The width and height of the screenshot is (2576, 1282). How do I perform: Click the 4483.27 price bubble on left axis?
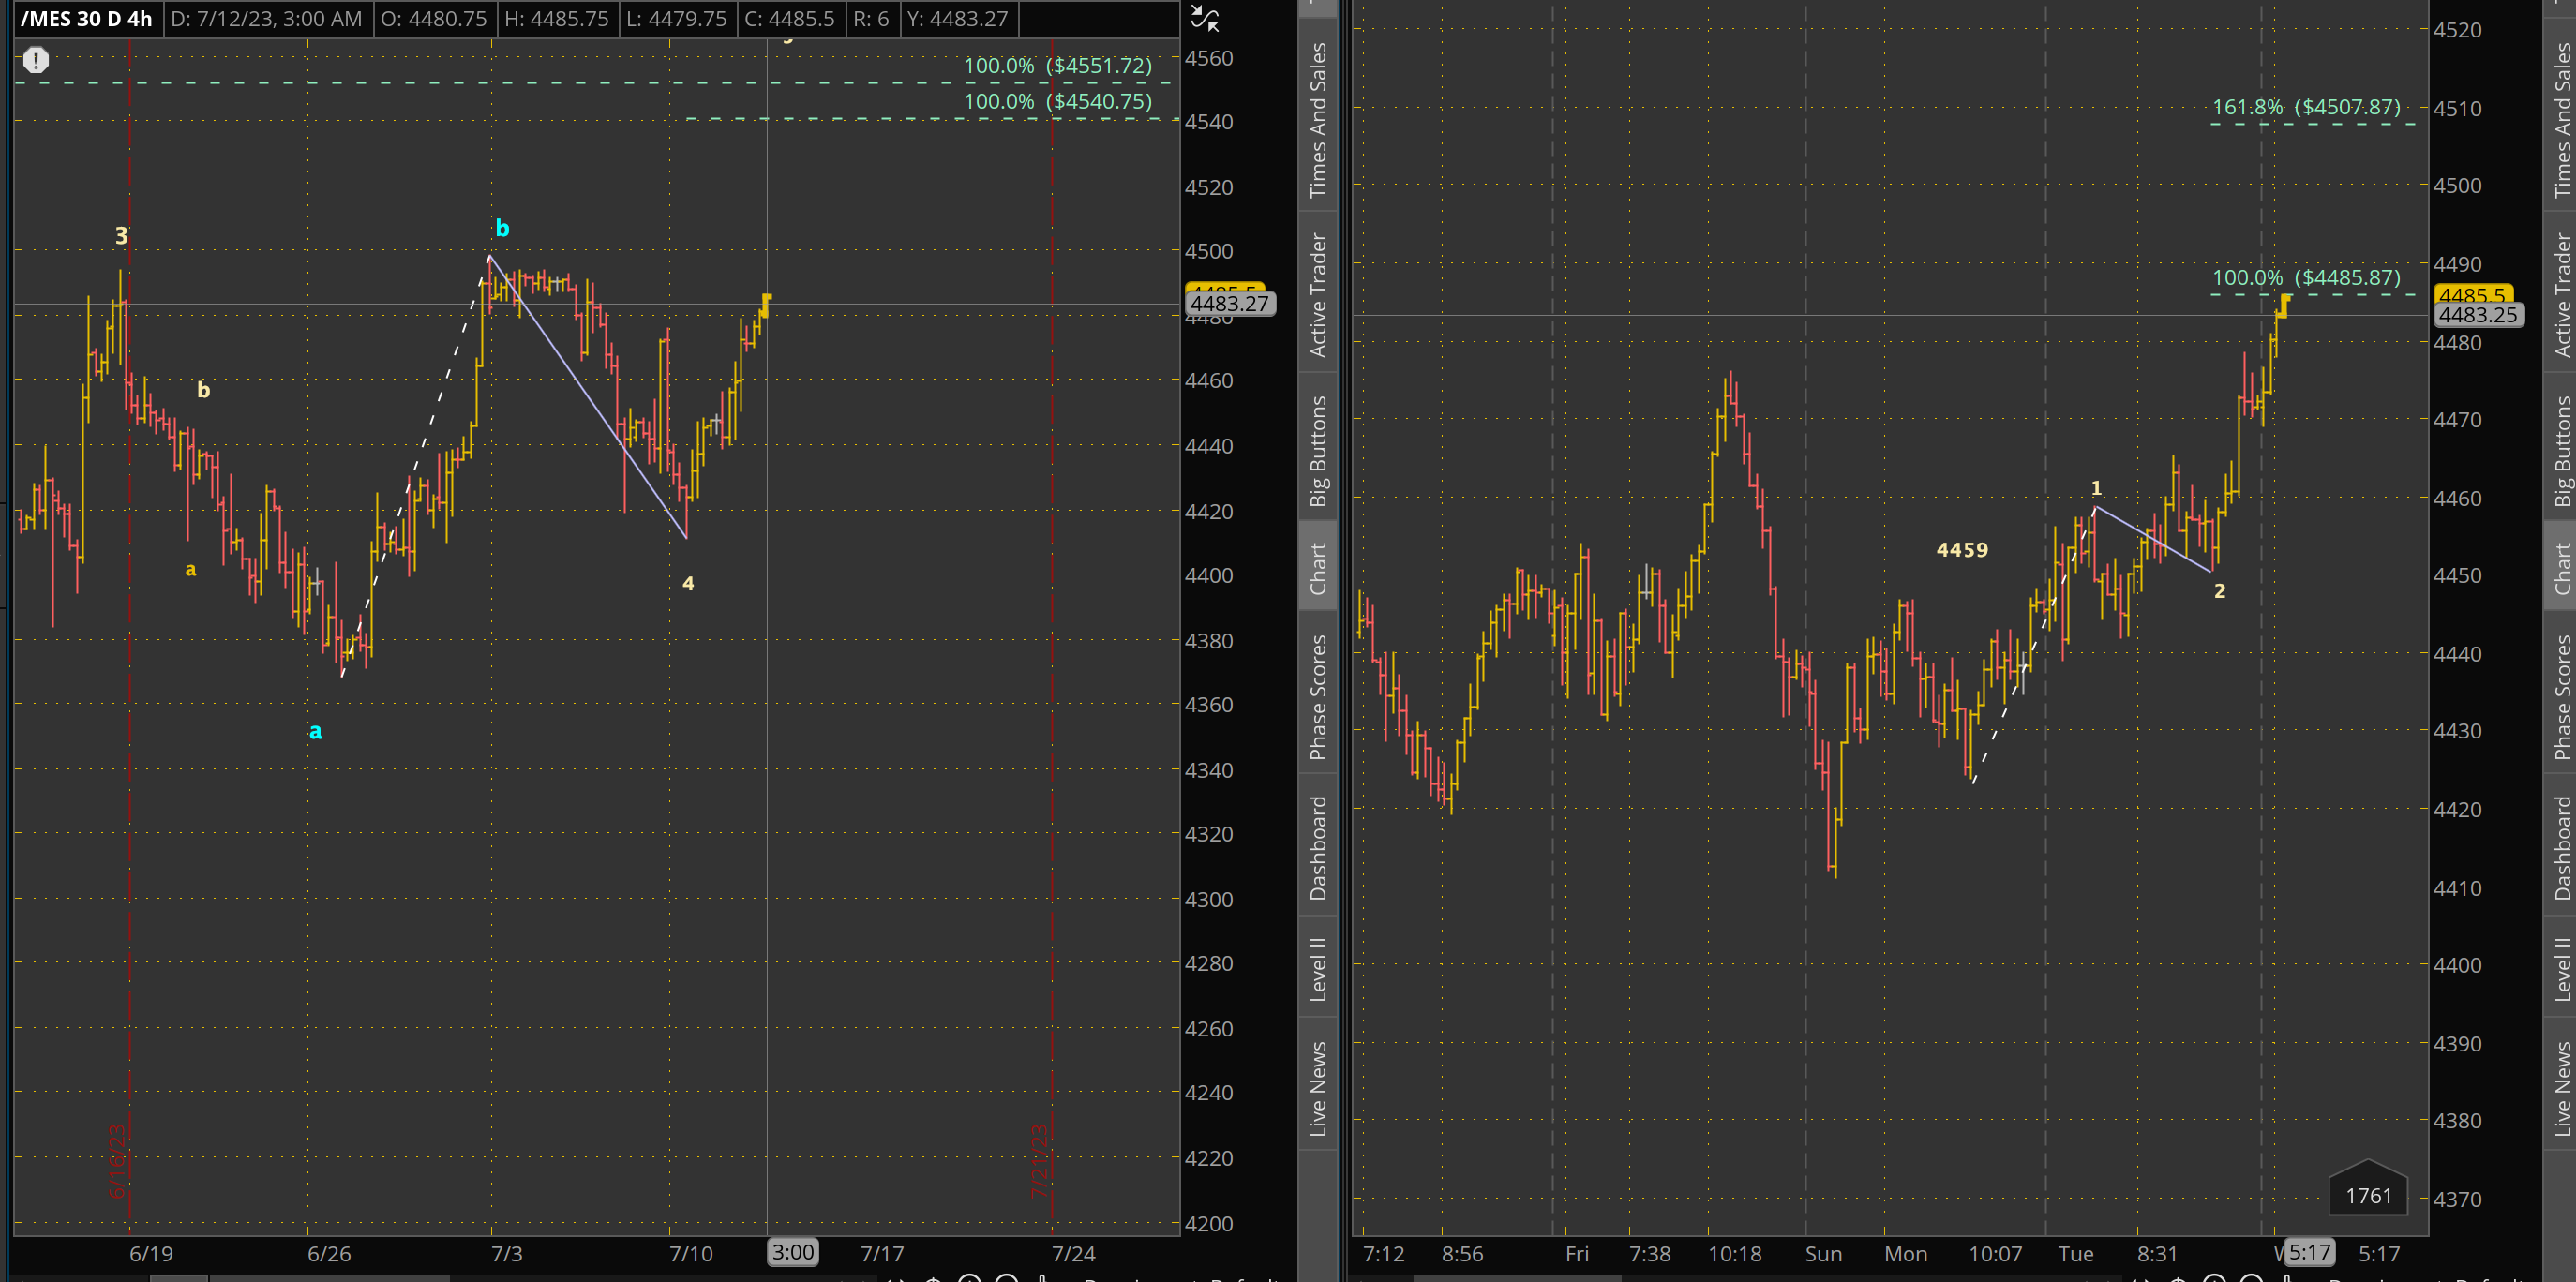coord(1230,303)
